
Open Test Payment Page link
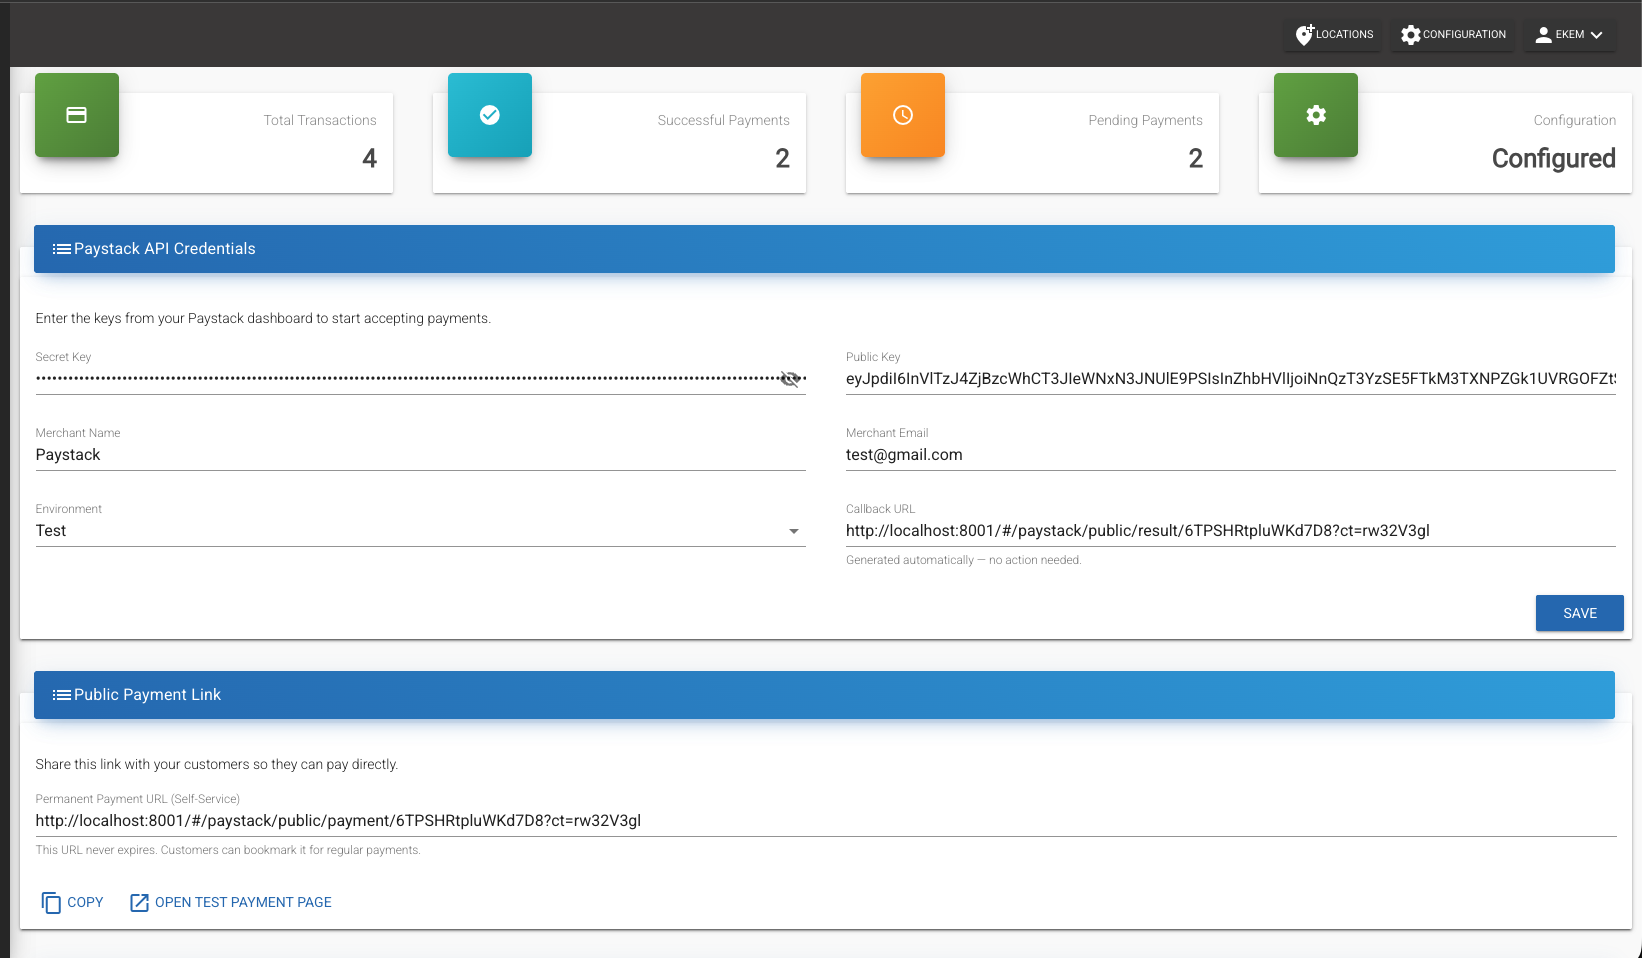coord(231,902)
